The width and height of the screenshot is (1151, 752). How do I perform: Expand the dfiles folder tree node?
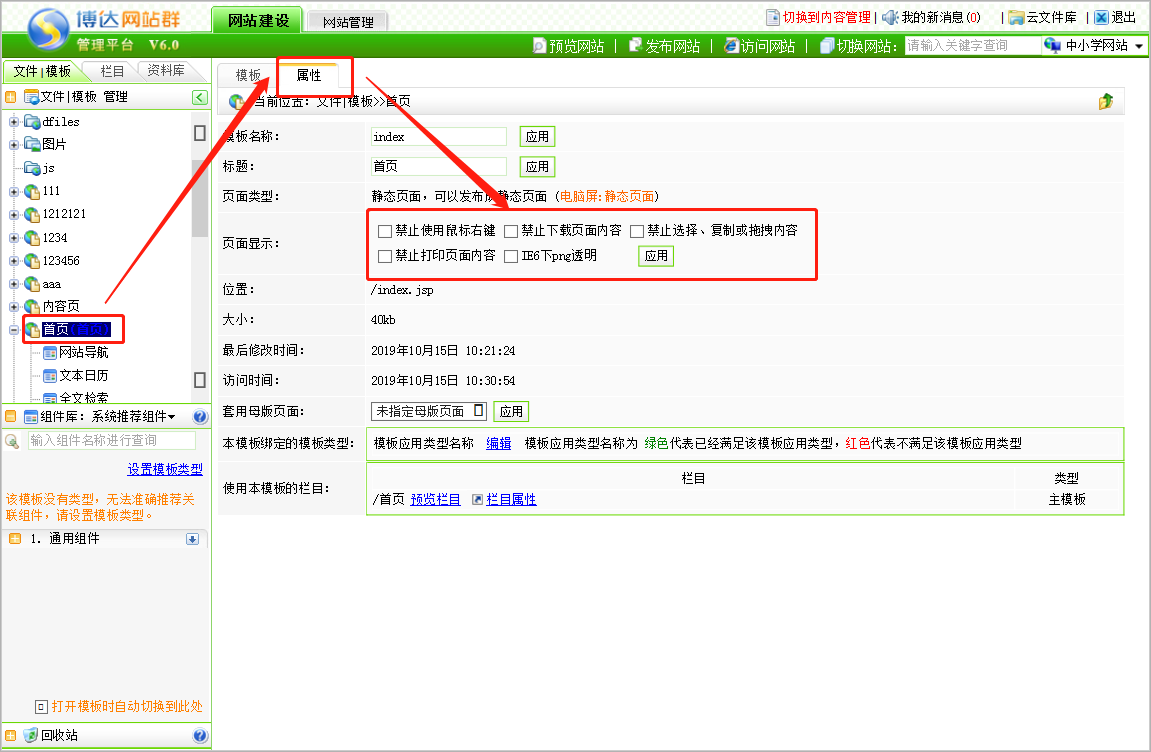click(14, 122)
